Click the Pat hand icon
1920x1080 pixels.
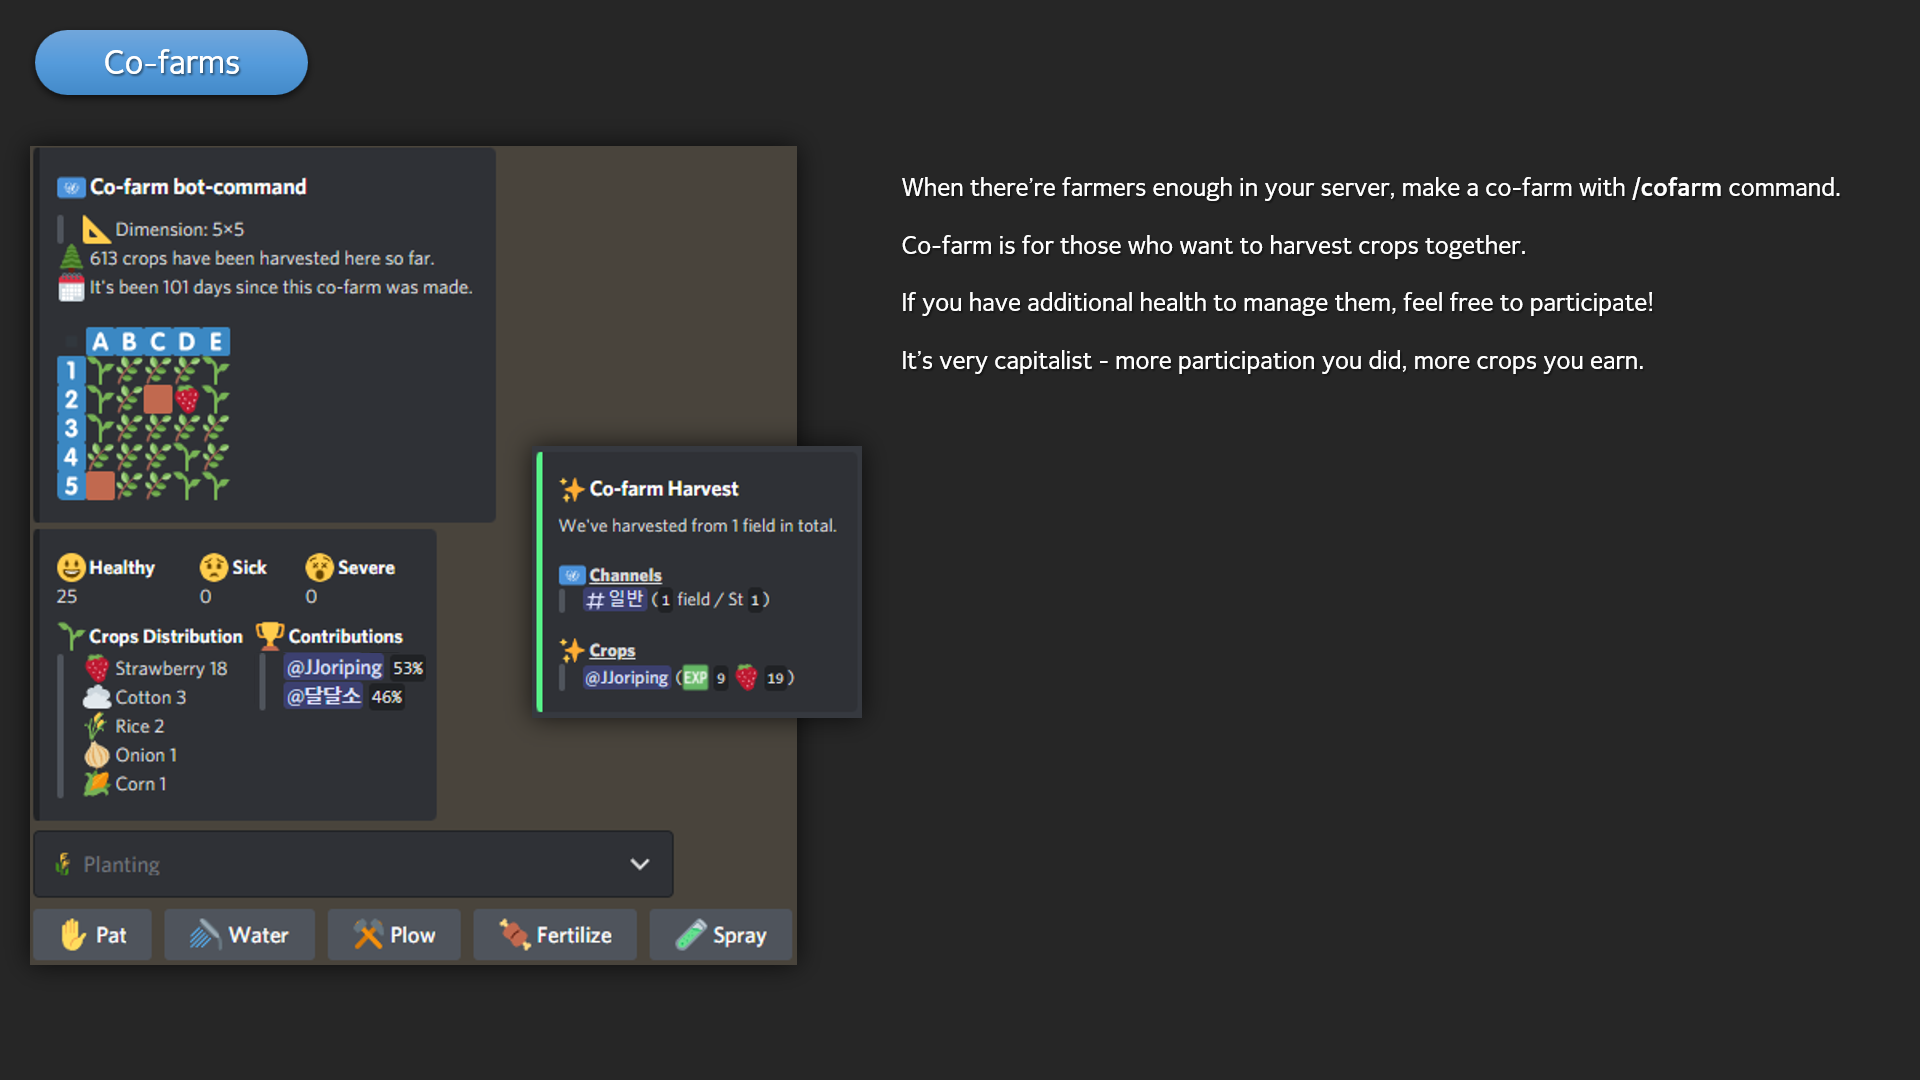click(73, 935)
